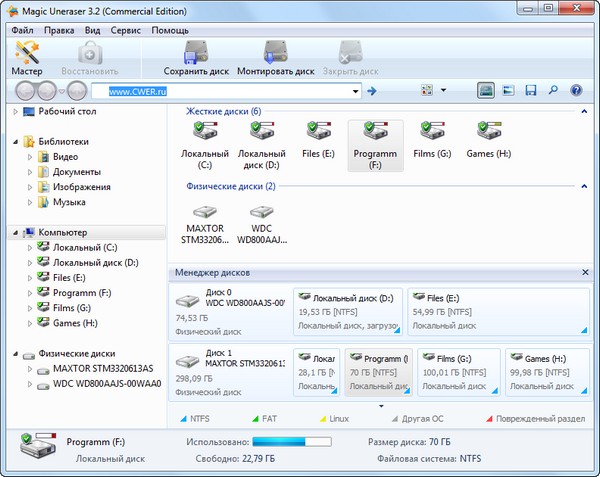Image resolution: width=600 pixels, height=477 pixels.
Task: Expand the Рабочий стол tree node
Action: point(15,111)
